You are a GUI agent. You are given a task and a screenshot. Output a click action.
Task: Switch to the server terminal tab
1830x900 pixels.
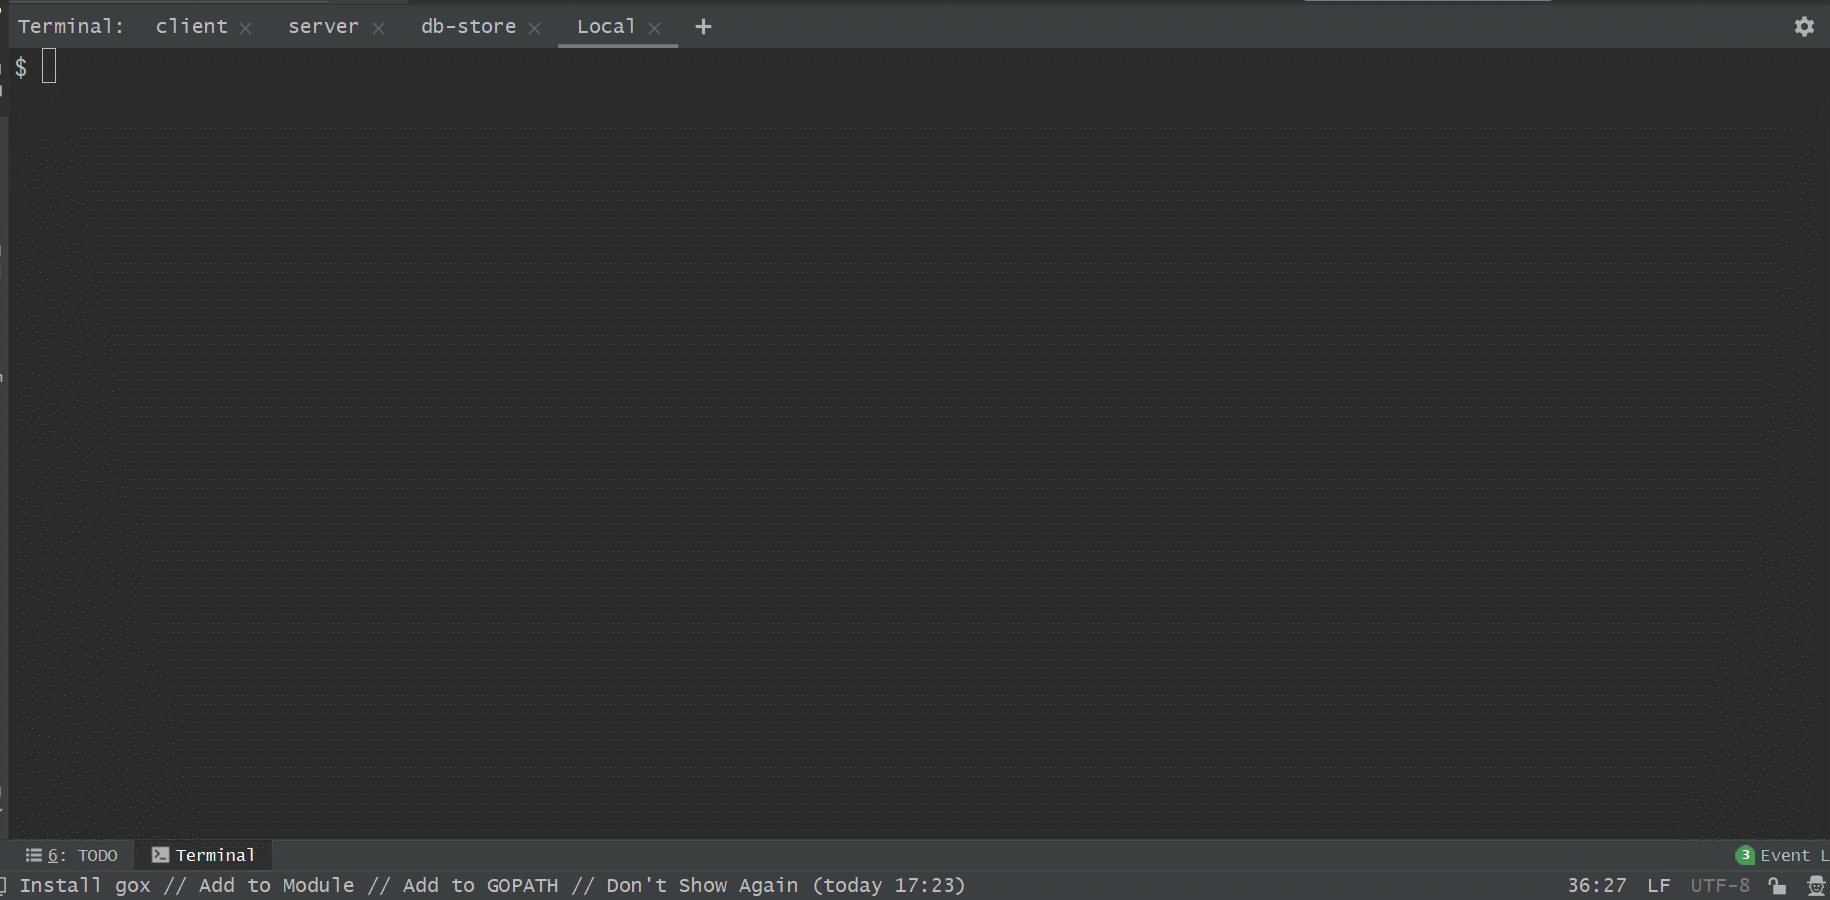323,26
